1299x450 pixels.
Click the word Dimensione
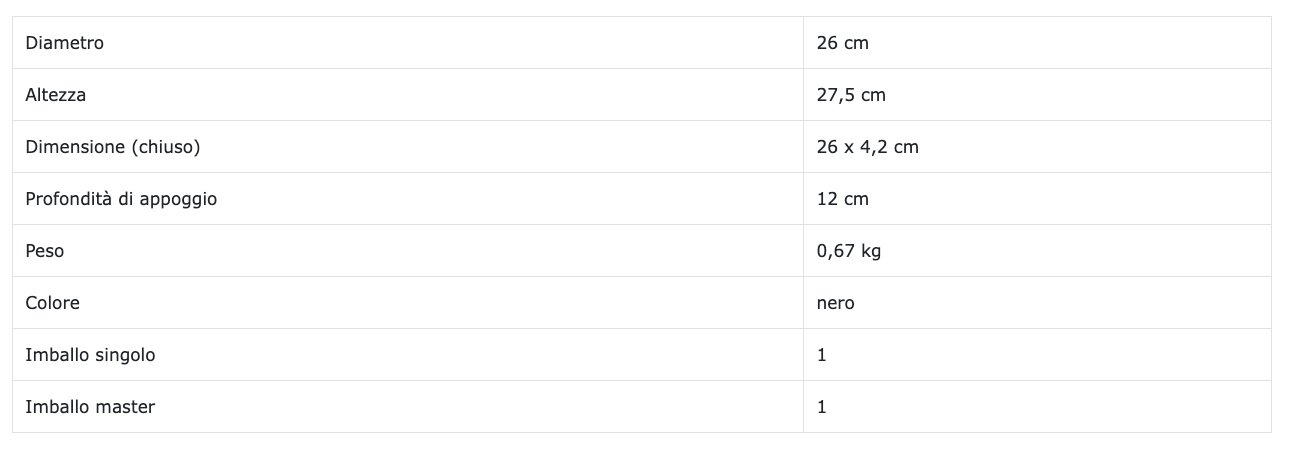tap(75, 147)
